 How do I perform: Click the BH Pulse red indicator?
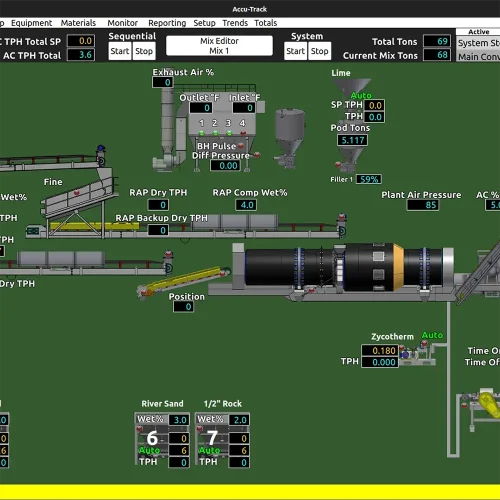tap(241, 146)
